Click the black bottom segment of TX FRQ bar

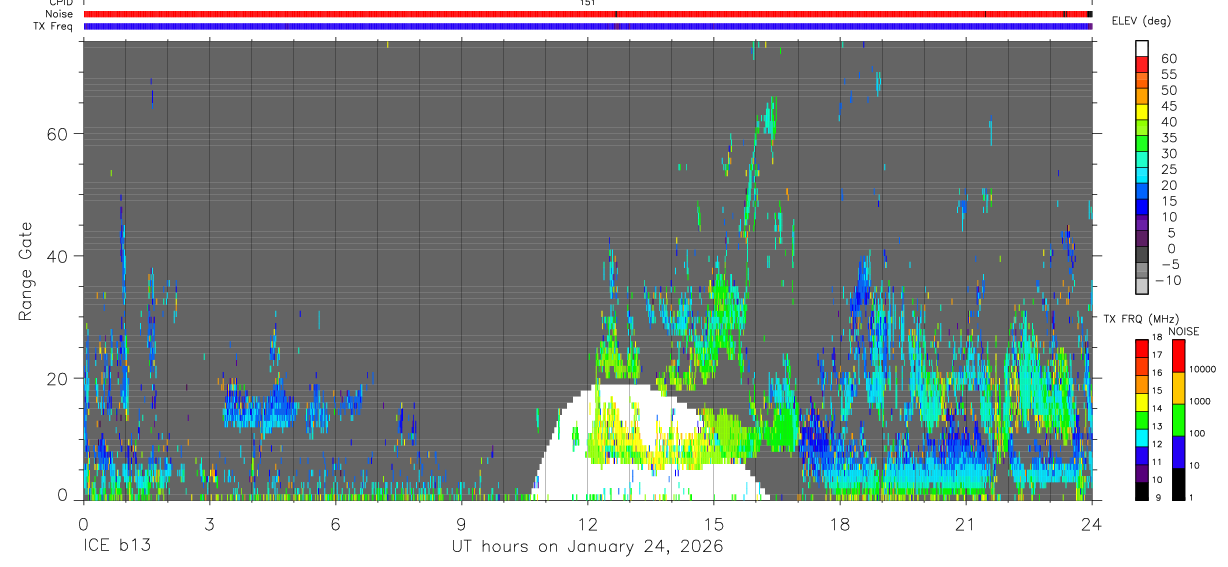pyautogui.click(x=1142, y=491)
